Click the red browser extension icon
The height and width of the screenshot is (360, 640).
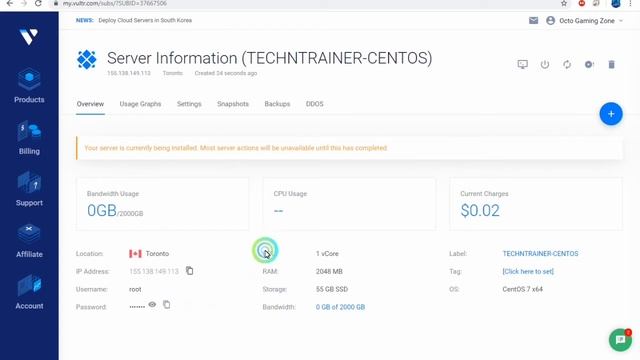pyautogui.click(x=582, y=3)
